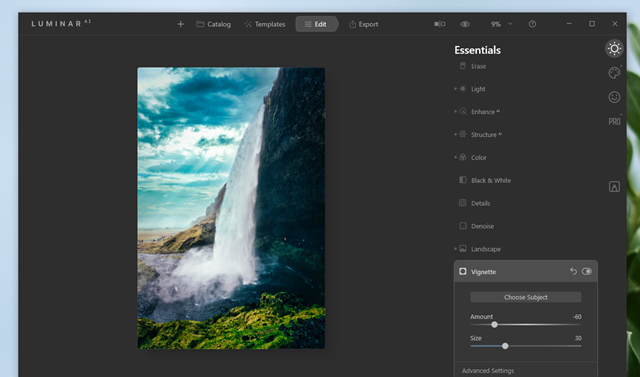The height and width of the screenshot is (377, 640).
Task: Close the Luminar AI window
Action: coord(615,24)
